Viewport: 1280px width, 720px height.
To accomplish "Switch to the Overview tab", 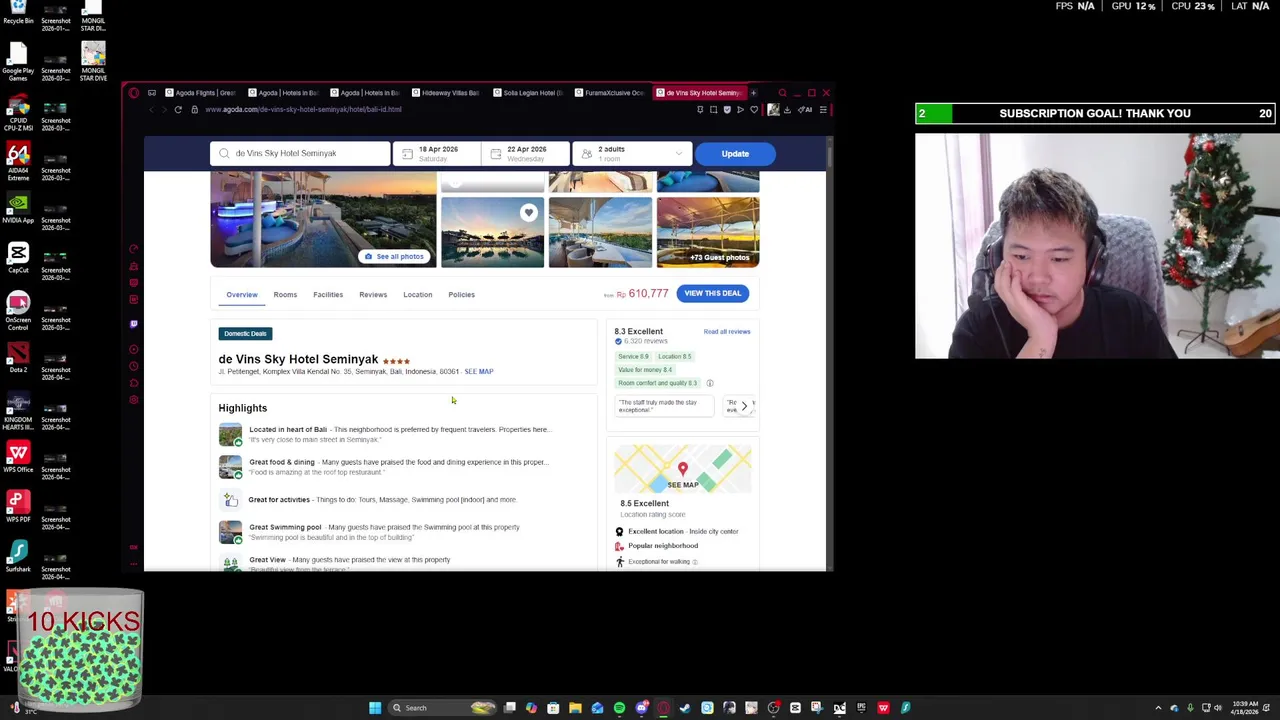I will tap(242, 295).
